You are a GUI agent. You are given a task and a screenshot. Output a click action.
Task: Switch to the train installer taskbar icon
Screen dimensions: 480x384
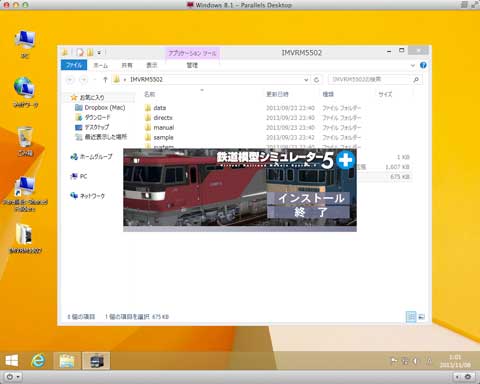pos(96,361)
